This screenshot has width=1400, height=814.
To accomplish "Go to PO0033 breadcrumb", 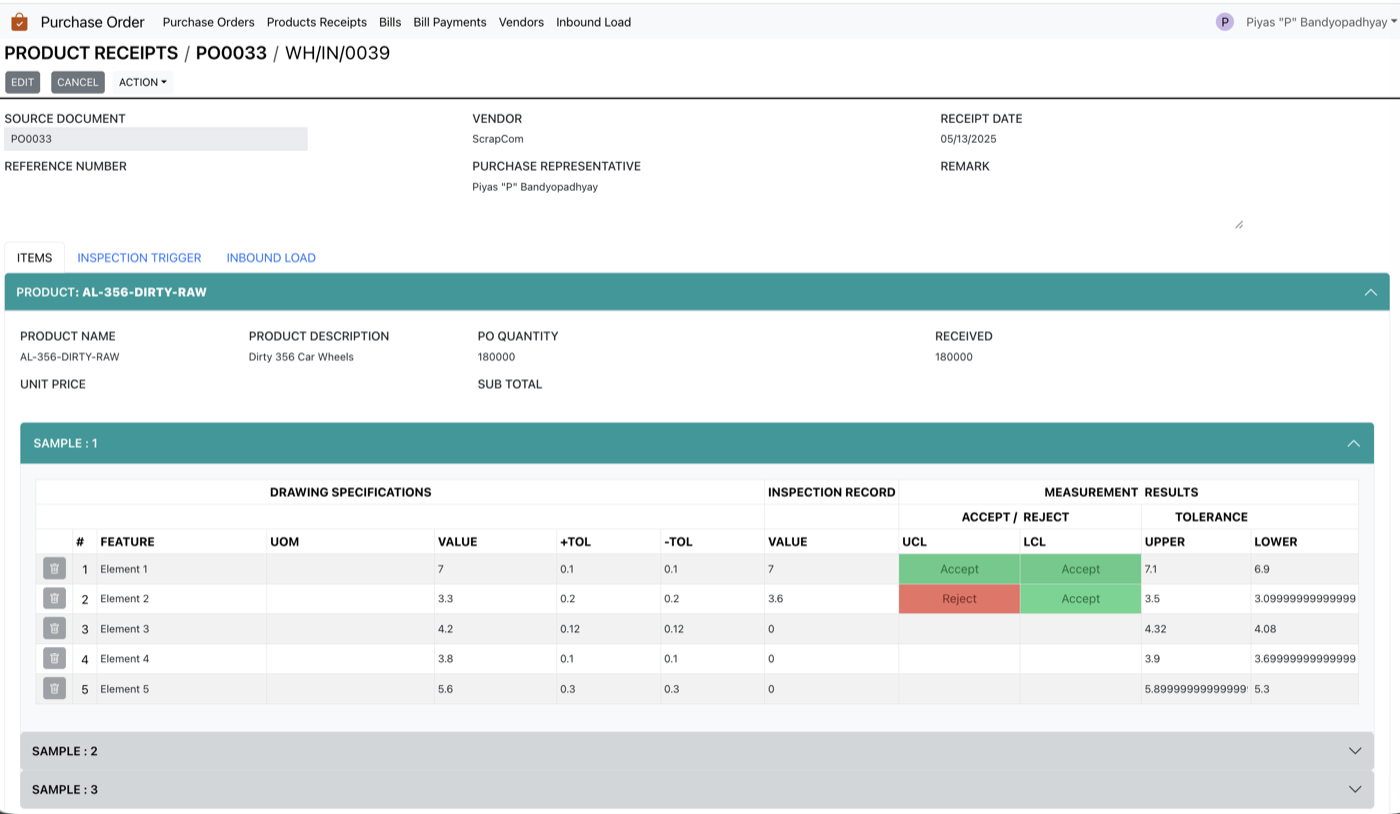I will (231, 53).
